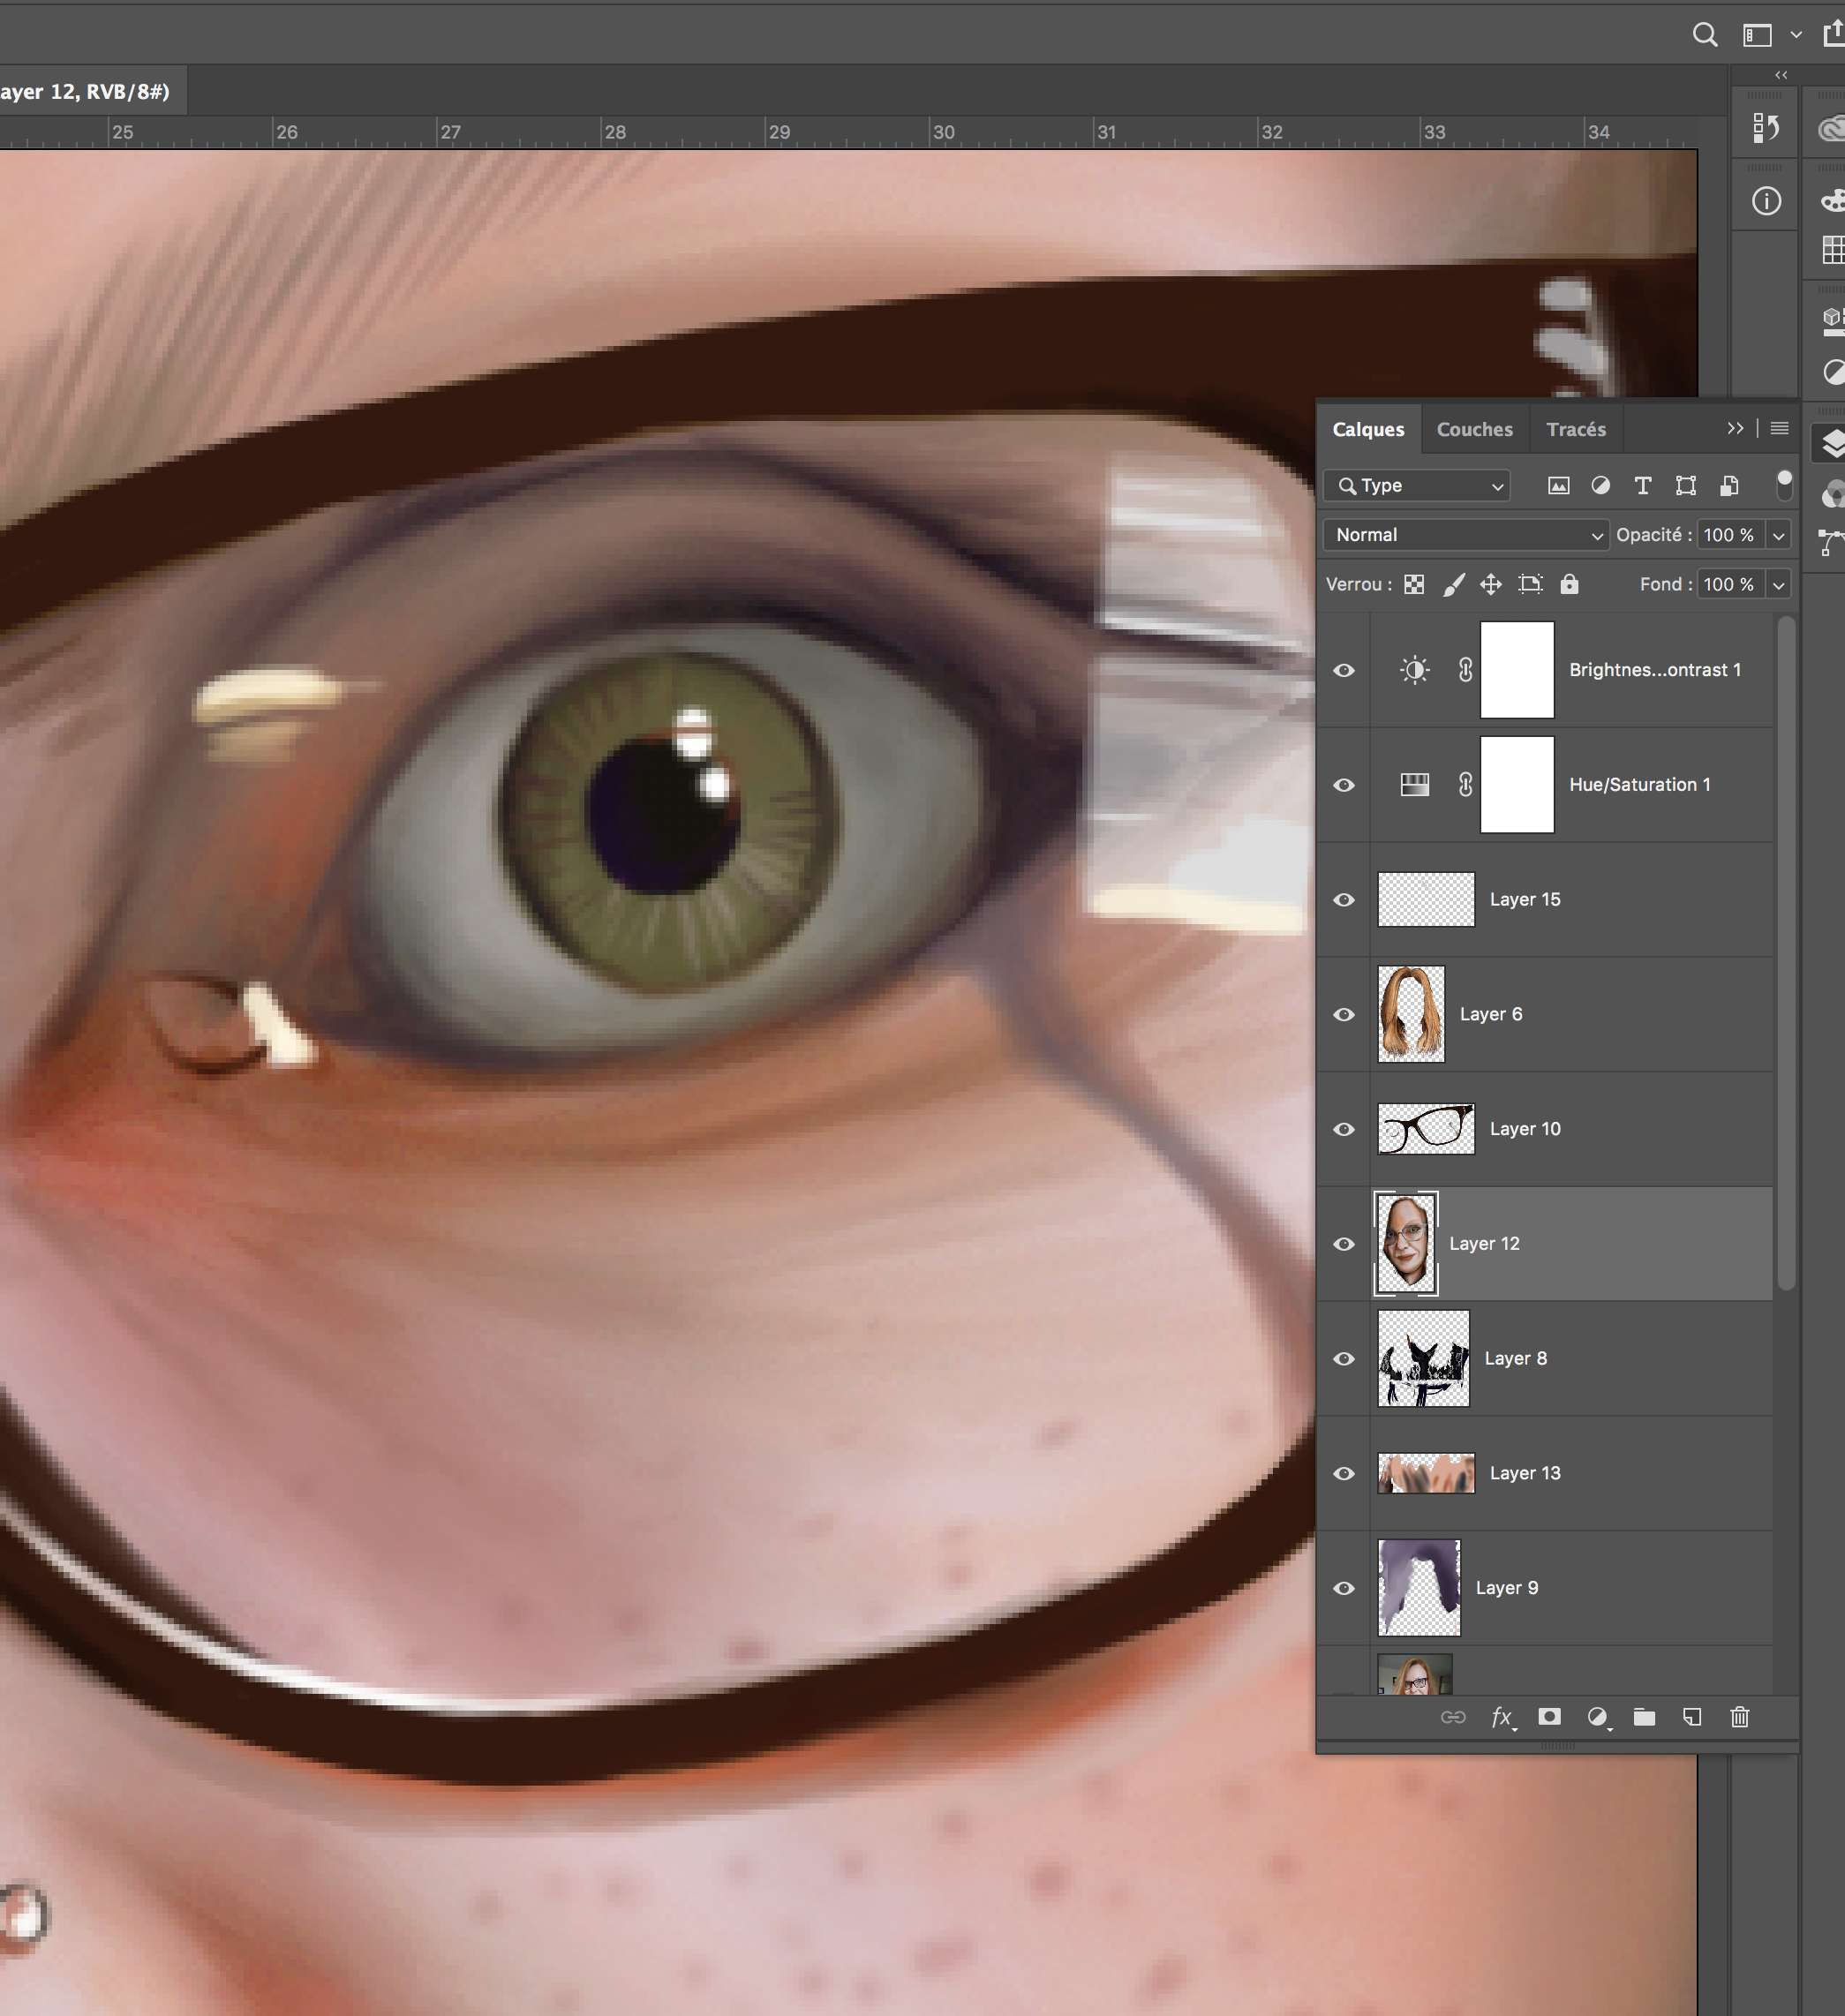Create a new group with the folder icon
1845x2016 pixels.
1644,1717
